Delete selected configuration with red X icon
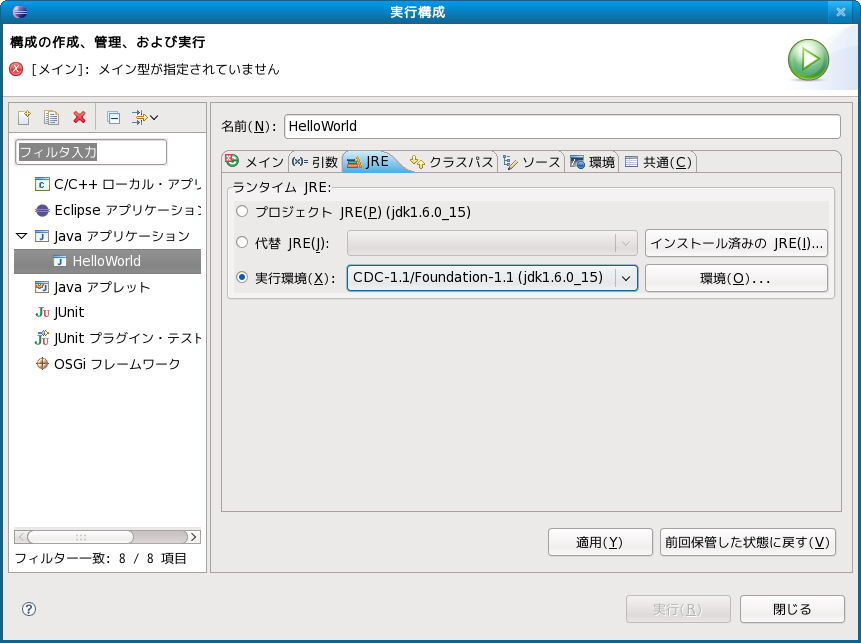Screen dimensions: 861x643 (x=79, y=117)
